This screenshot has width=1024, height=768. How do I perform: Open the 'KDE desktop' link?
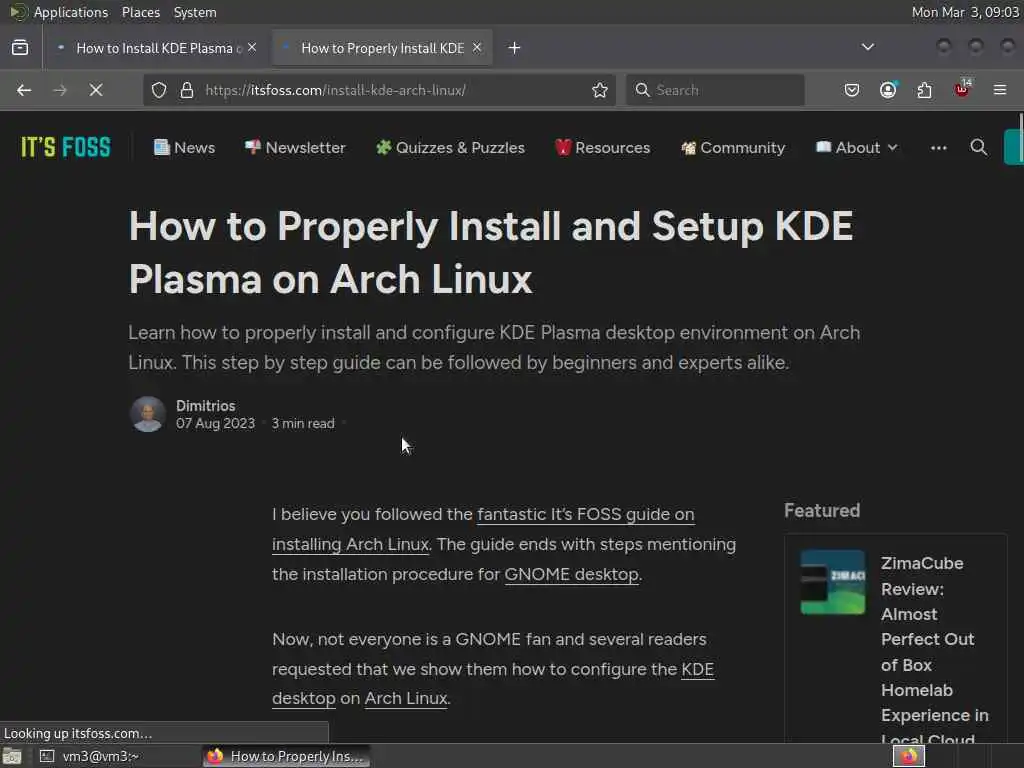pos(697,669)
